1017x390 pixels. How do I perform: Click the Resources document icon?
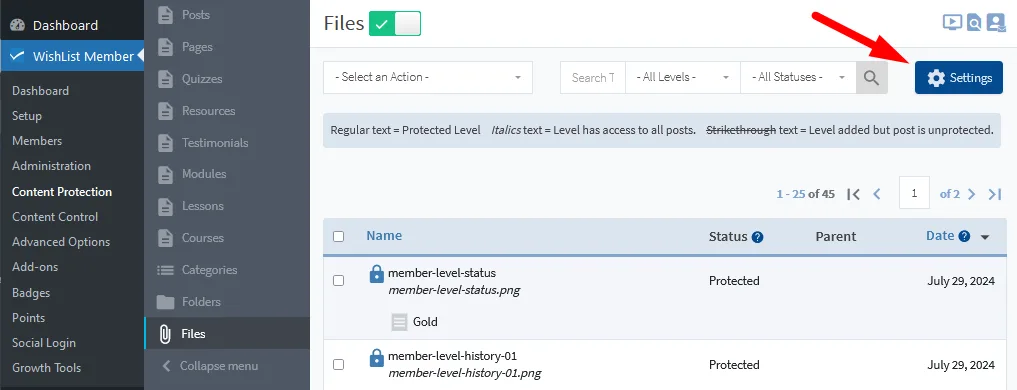coord(166,110)
